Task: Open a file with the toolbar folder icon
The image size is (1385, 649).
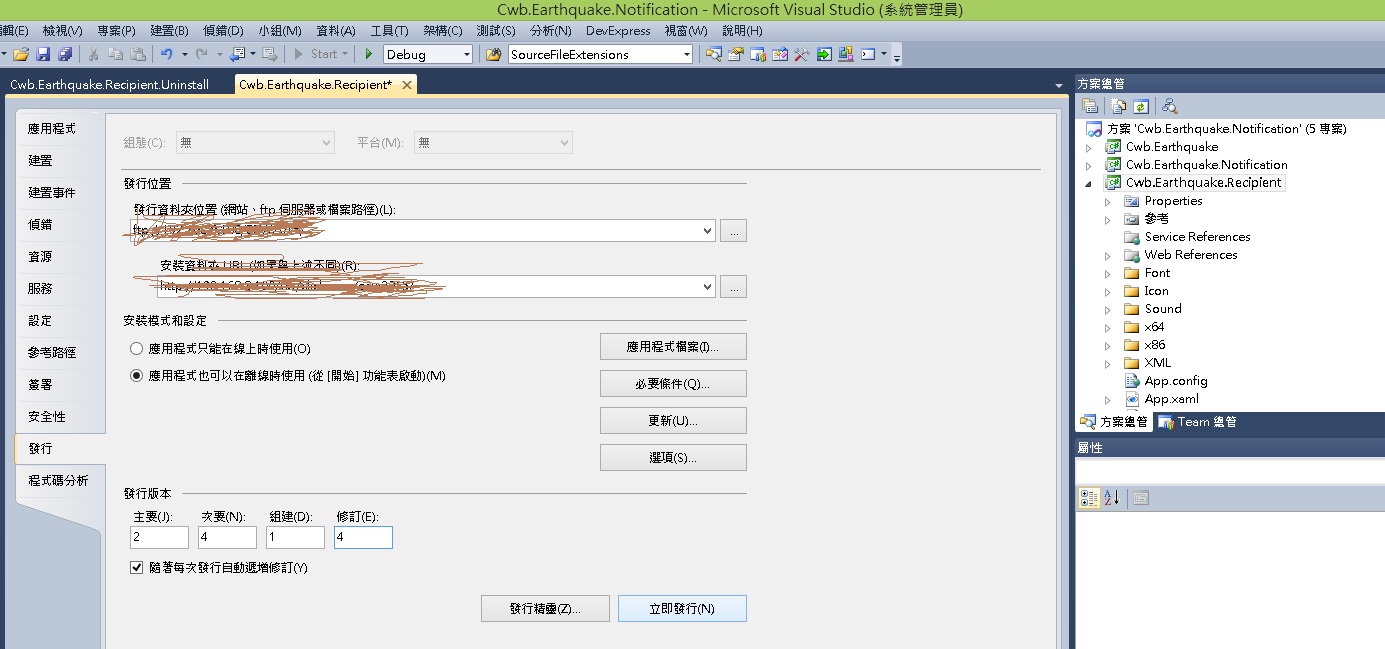Action: pyautogui.click(x=21, y=54)
